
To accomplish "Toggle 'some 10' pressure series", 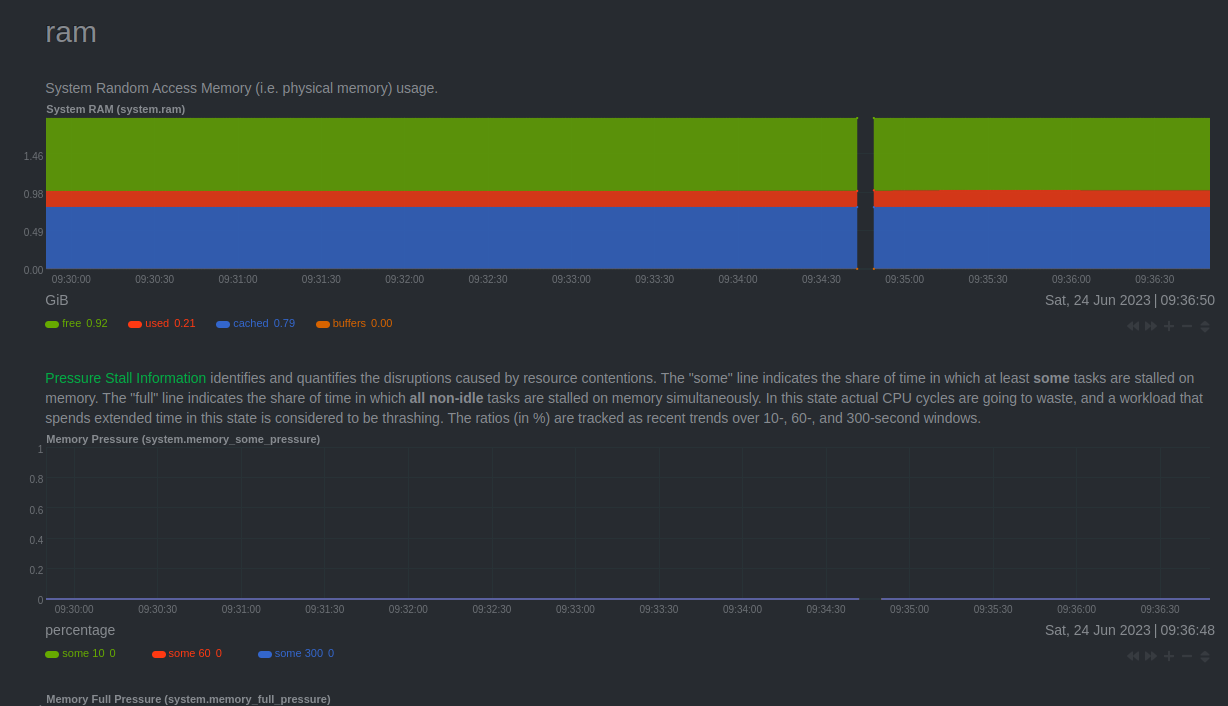I will [x=82, y=654].
